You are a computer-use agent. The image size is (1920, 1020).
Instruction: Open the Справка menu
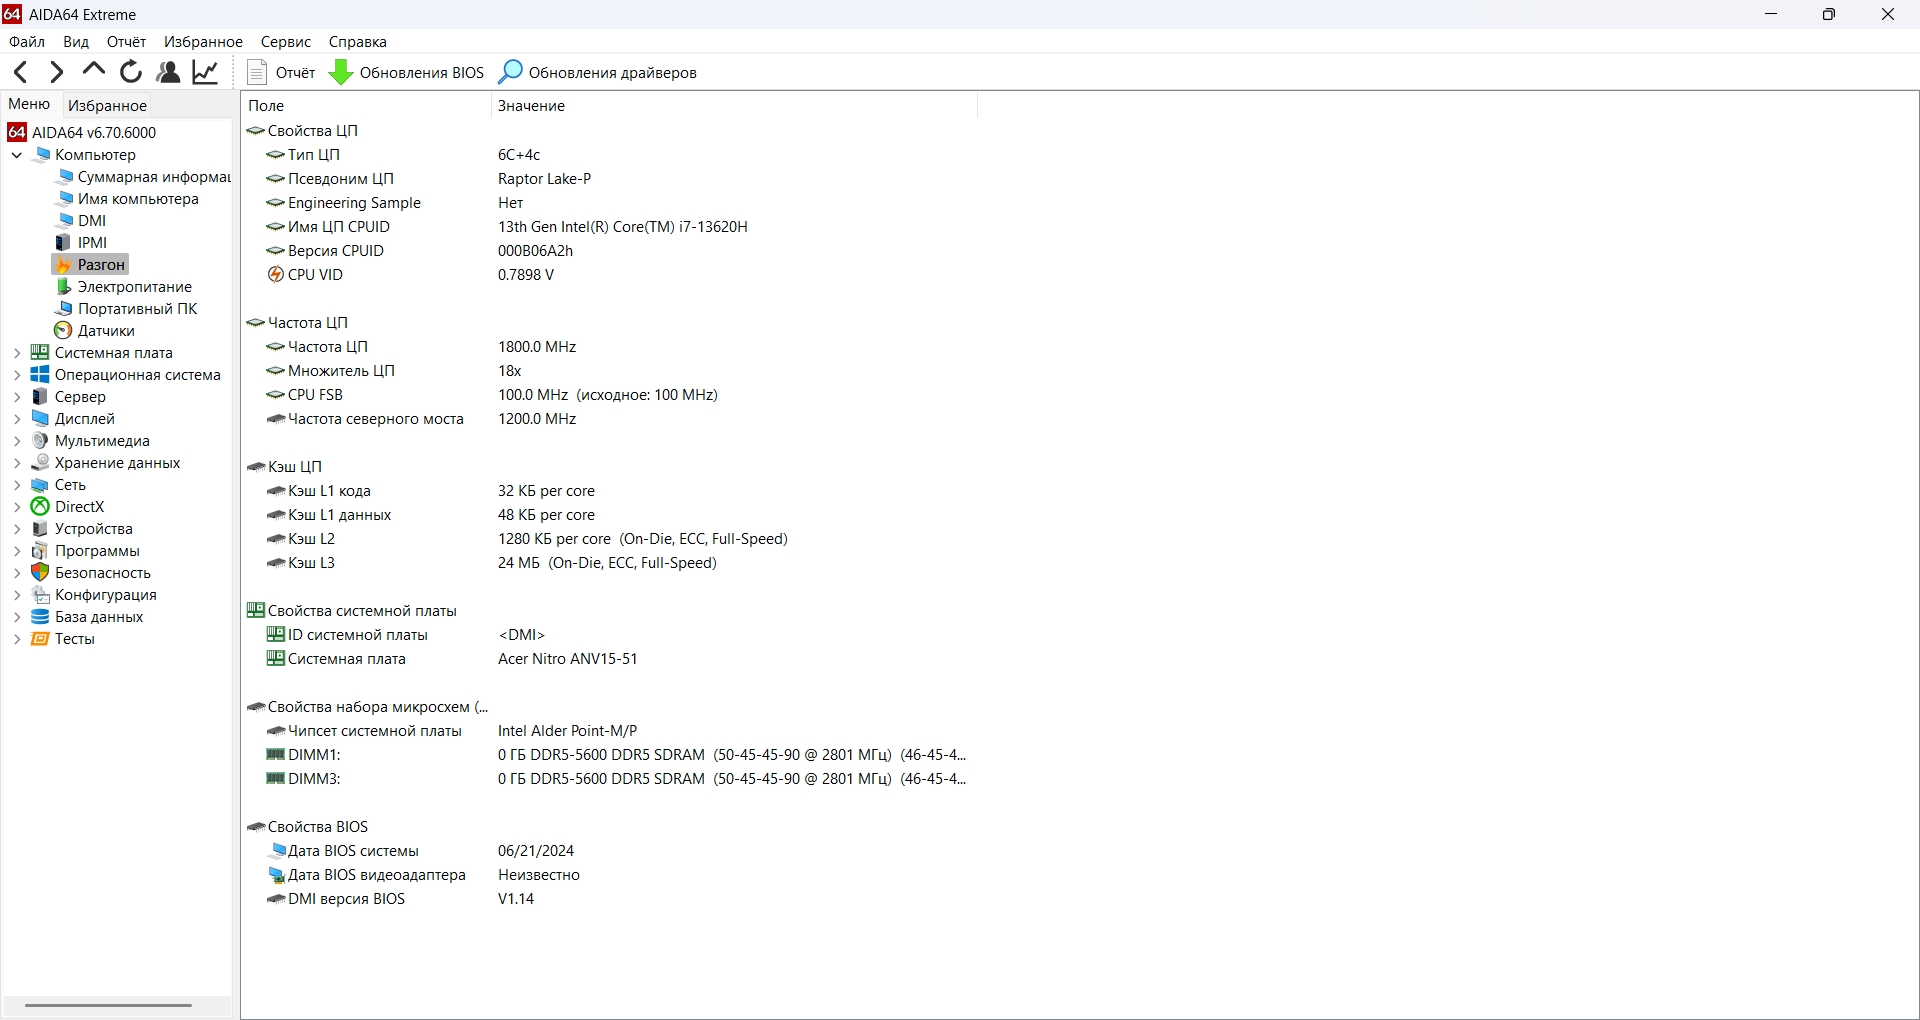(358, 42)
